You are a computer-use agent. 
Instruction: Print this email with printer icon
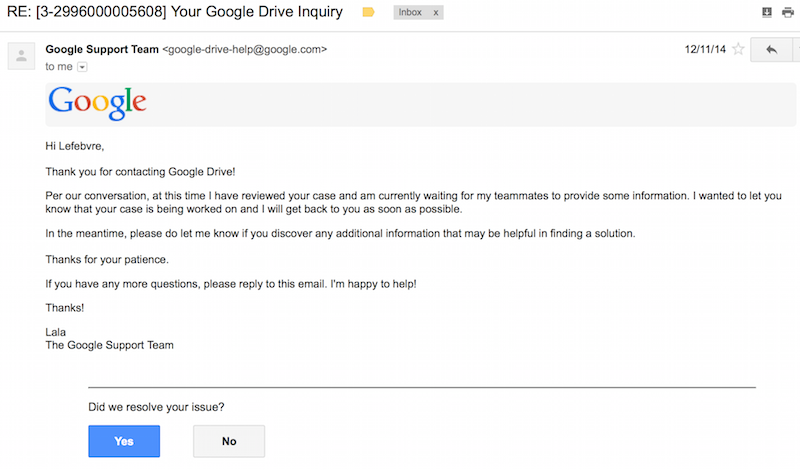788,12
